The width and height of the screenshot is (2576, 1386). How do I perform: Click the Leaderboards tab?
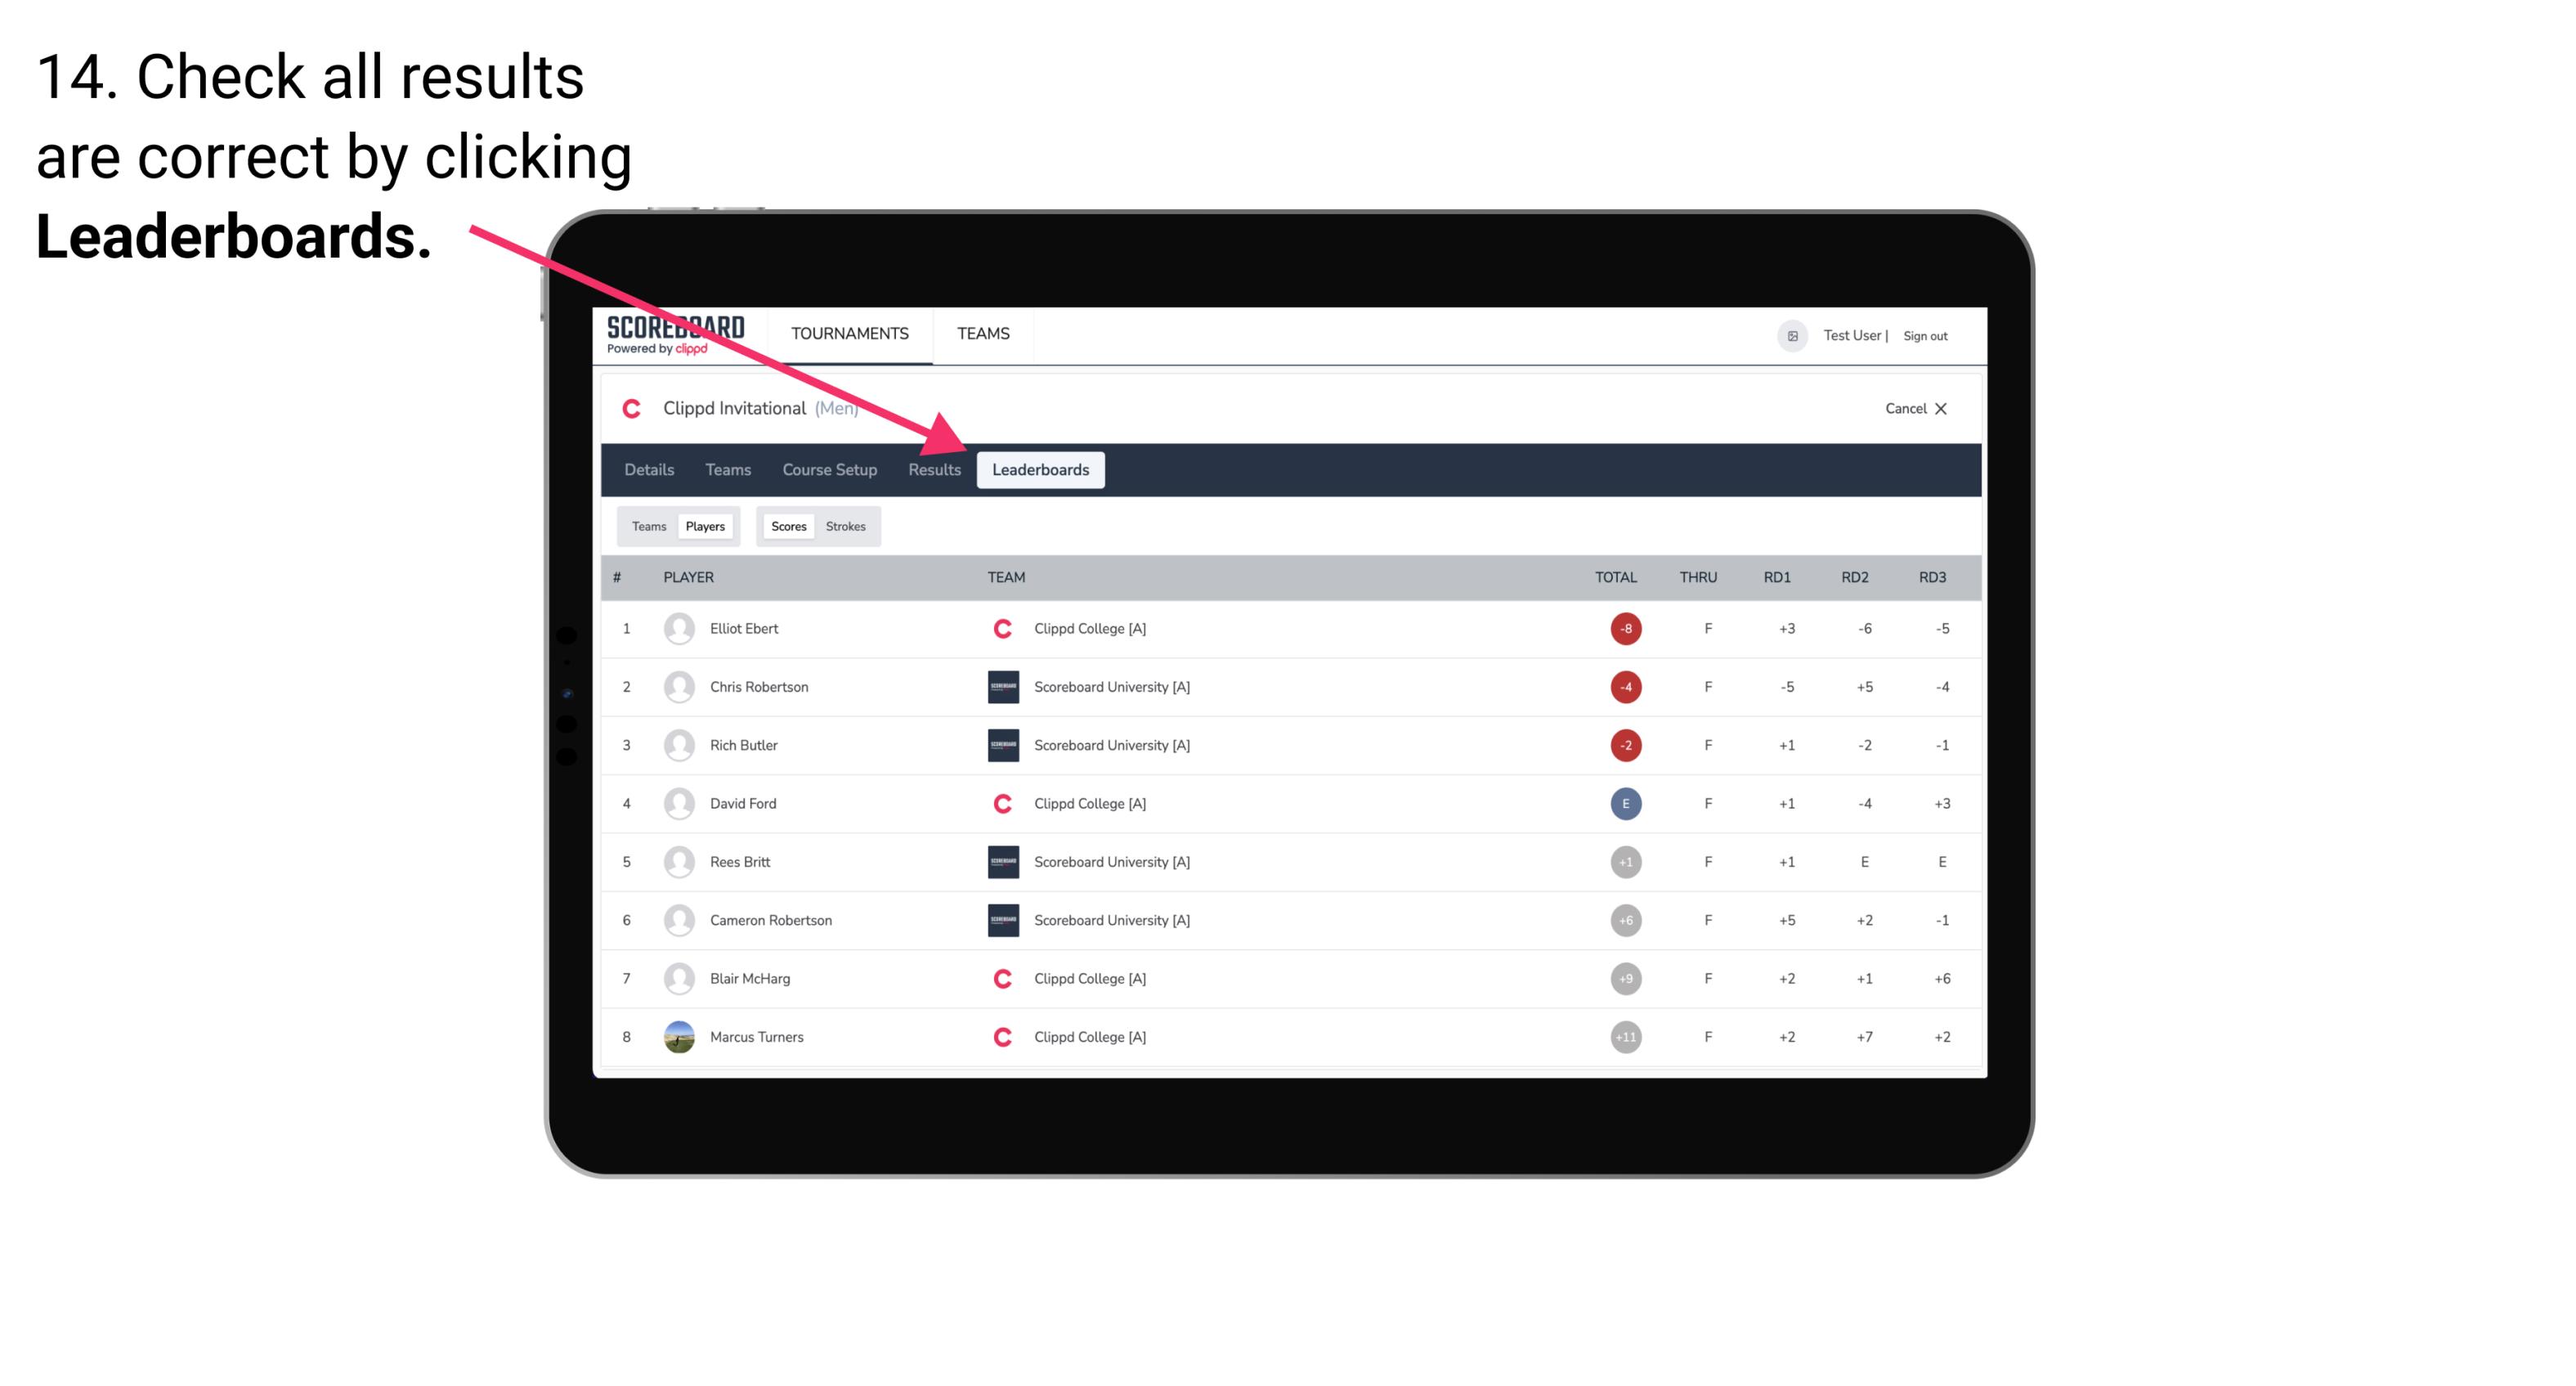point(1041,469)
